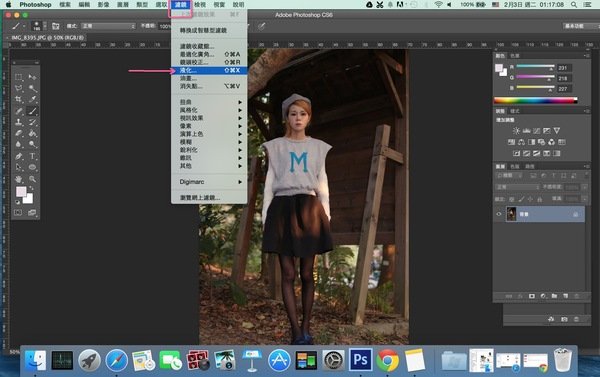Open the Filter menu in menu bar
Screen dimensions: 600x377
(x=180, y=5)
